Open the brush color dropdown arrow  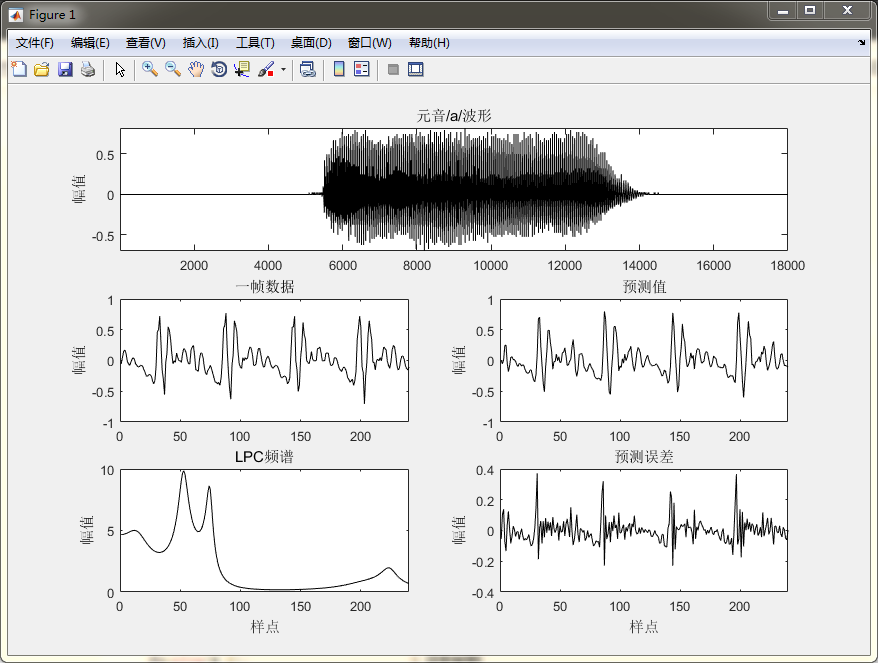[x=283, y=69]
